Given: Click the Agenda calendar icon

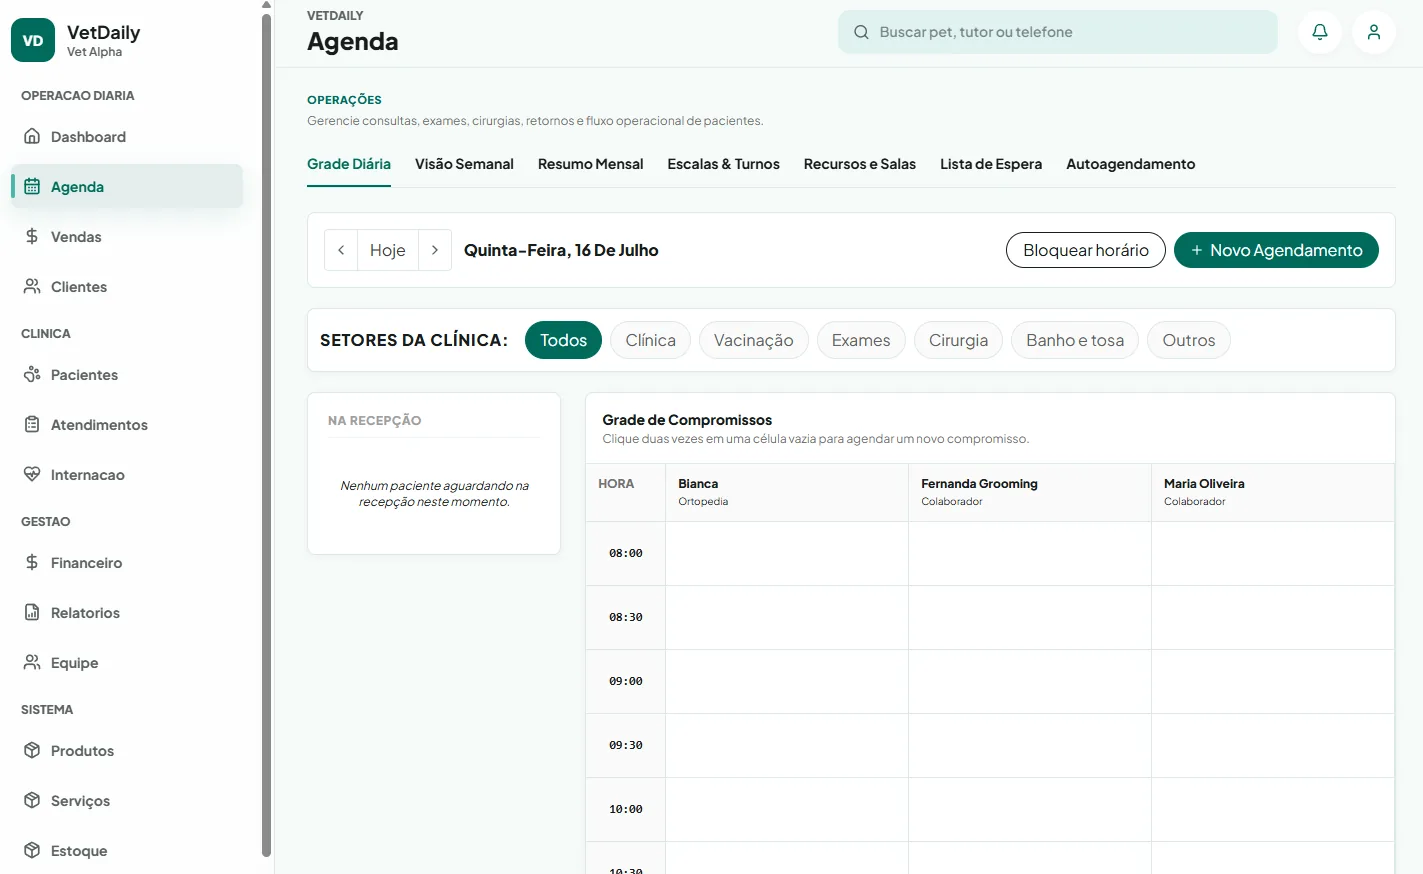Looking at the screenshot, I should point(32,186).
